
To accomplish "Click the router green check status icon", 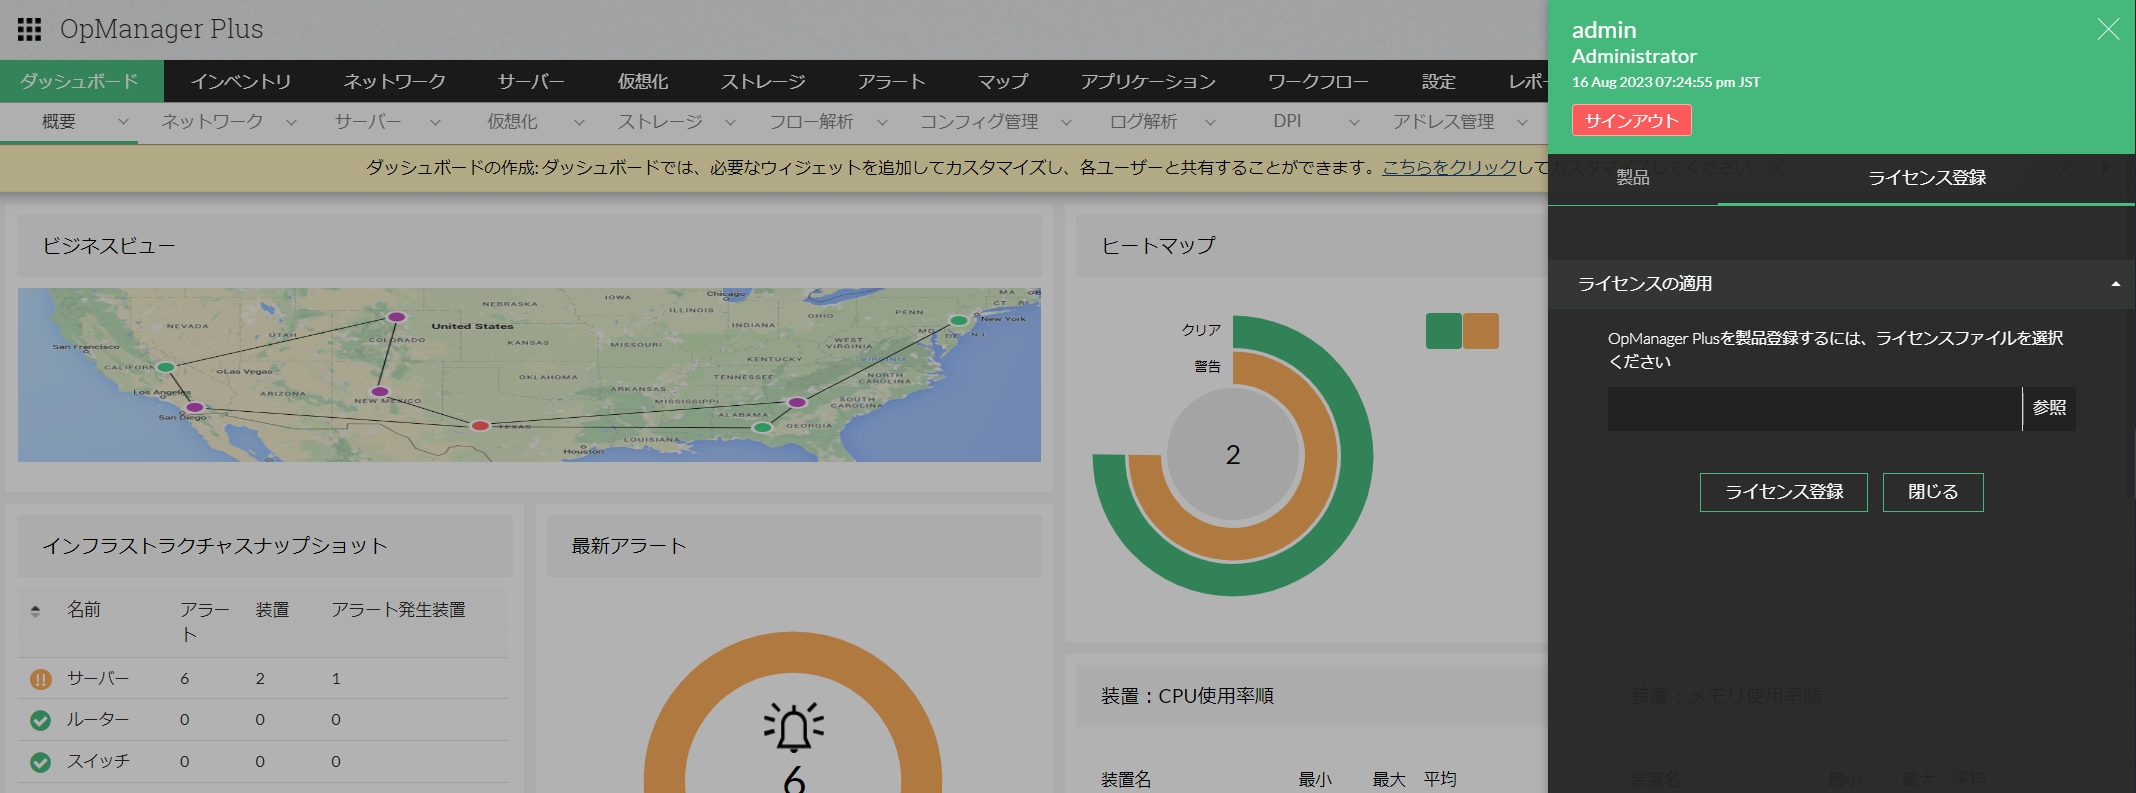I will pyautogui.click(x=40, y=720).
